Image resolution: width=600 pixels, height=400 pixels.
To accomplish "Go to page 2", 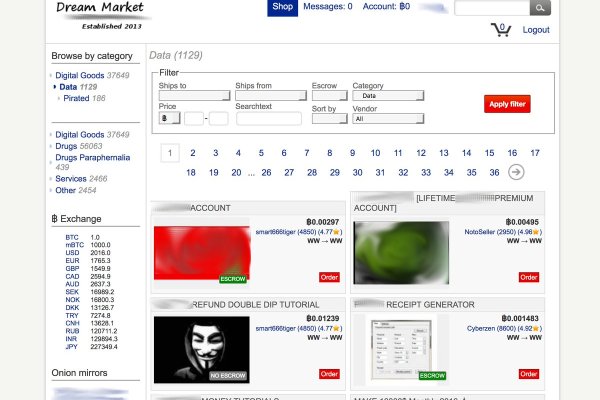I will pyautogui.click(x=192, y=153).
